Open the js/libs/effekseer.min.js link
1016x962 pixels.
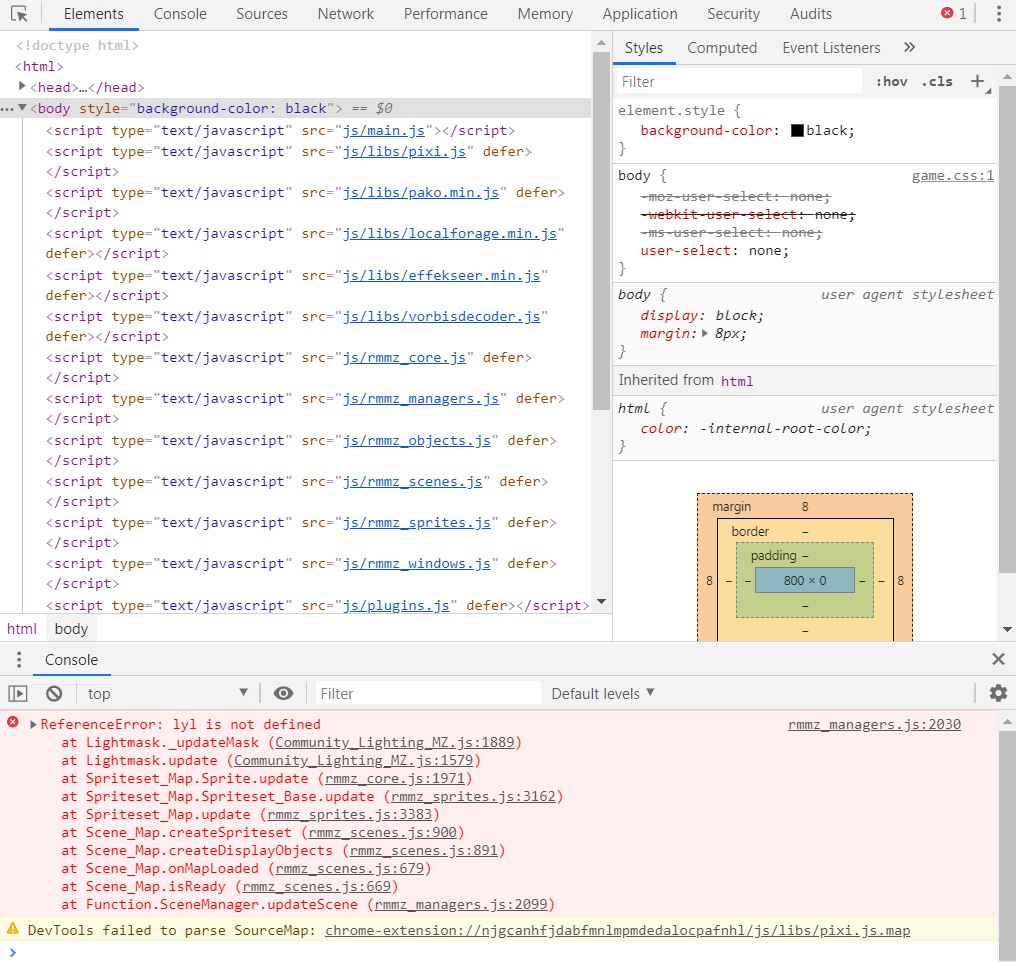pos(441,275)
